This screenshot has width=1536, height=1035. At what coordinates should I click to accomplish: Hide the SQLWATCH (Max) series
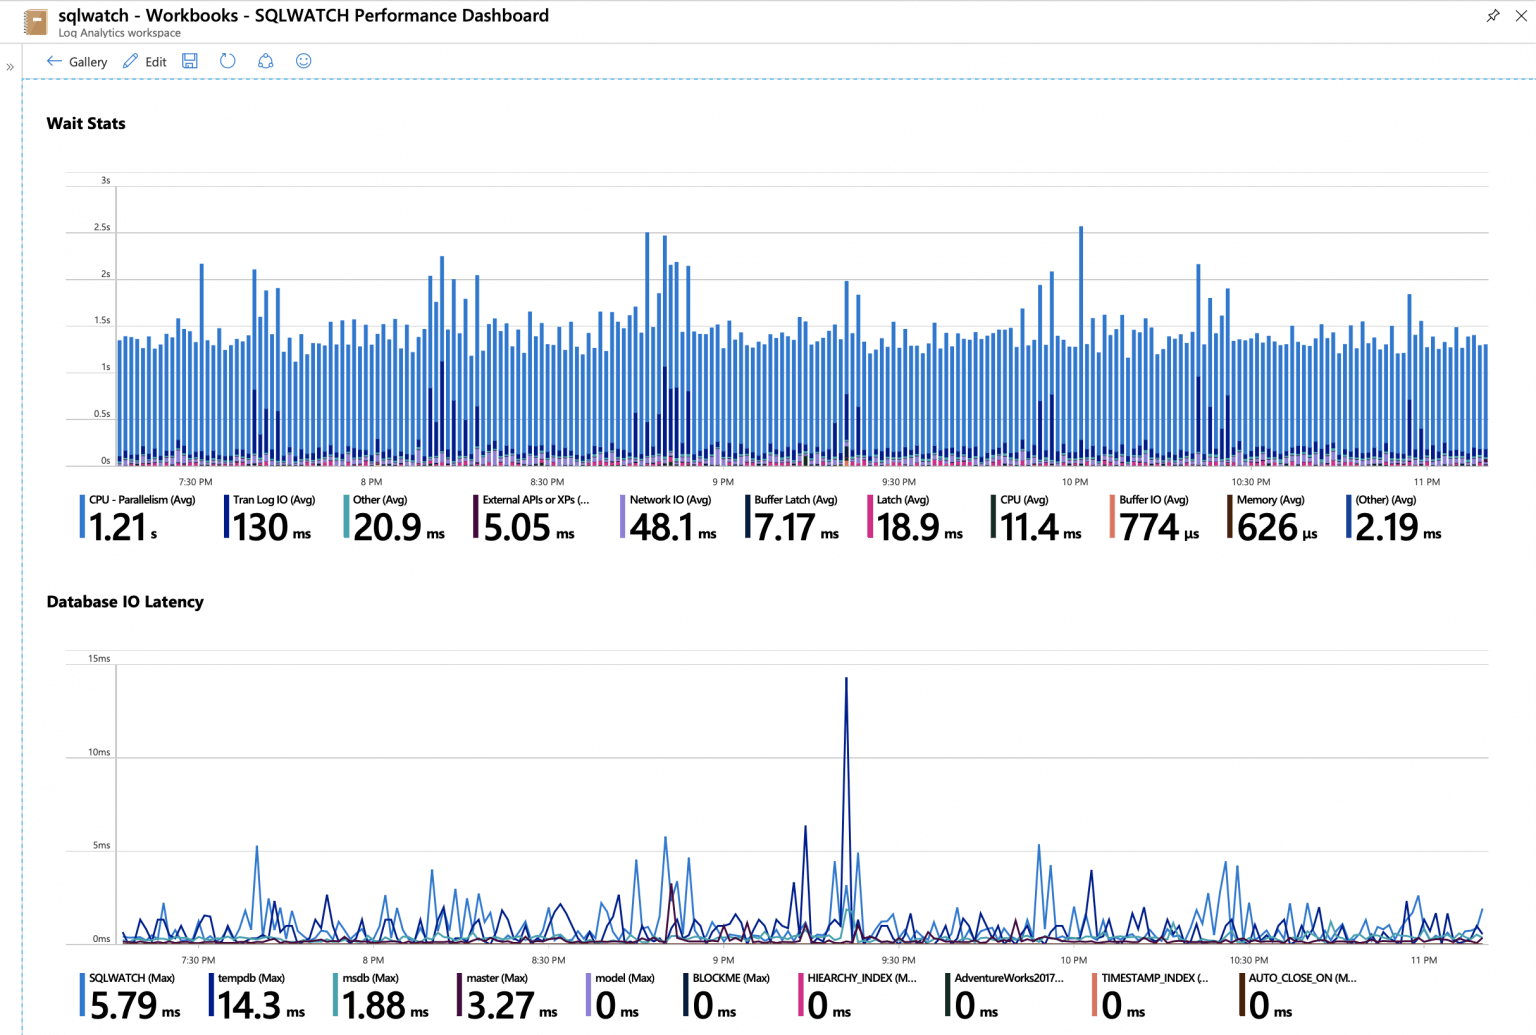(130, 995)
